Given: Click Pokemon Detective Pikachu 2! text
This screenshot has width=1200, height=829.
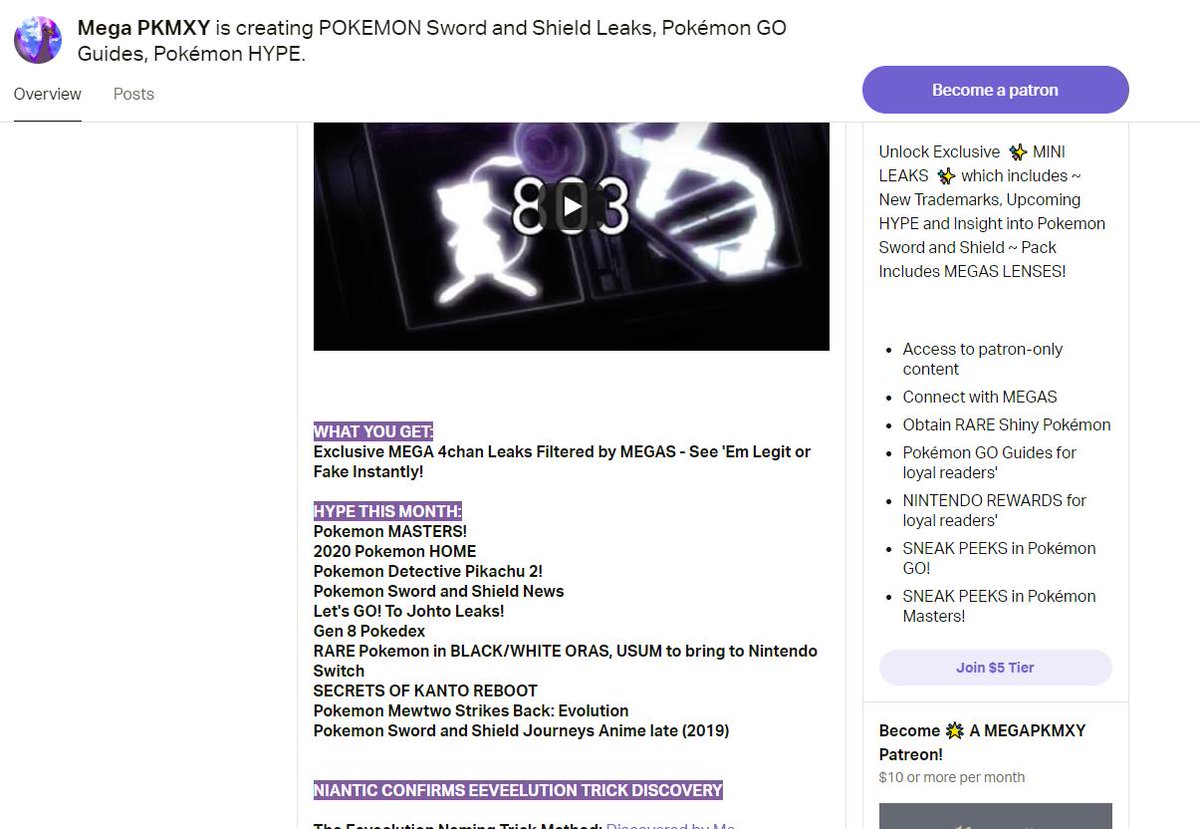Looking at the screenshot, I should point(428,571).
